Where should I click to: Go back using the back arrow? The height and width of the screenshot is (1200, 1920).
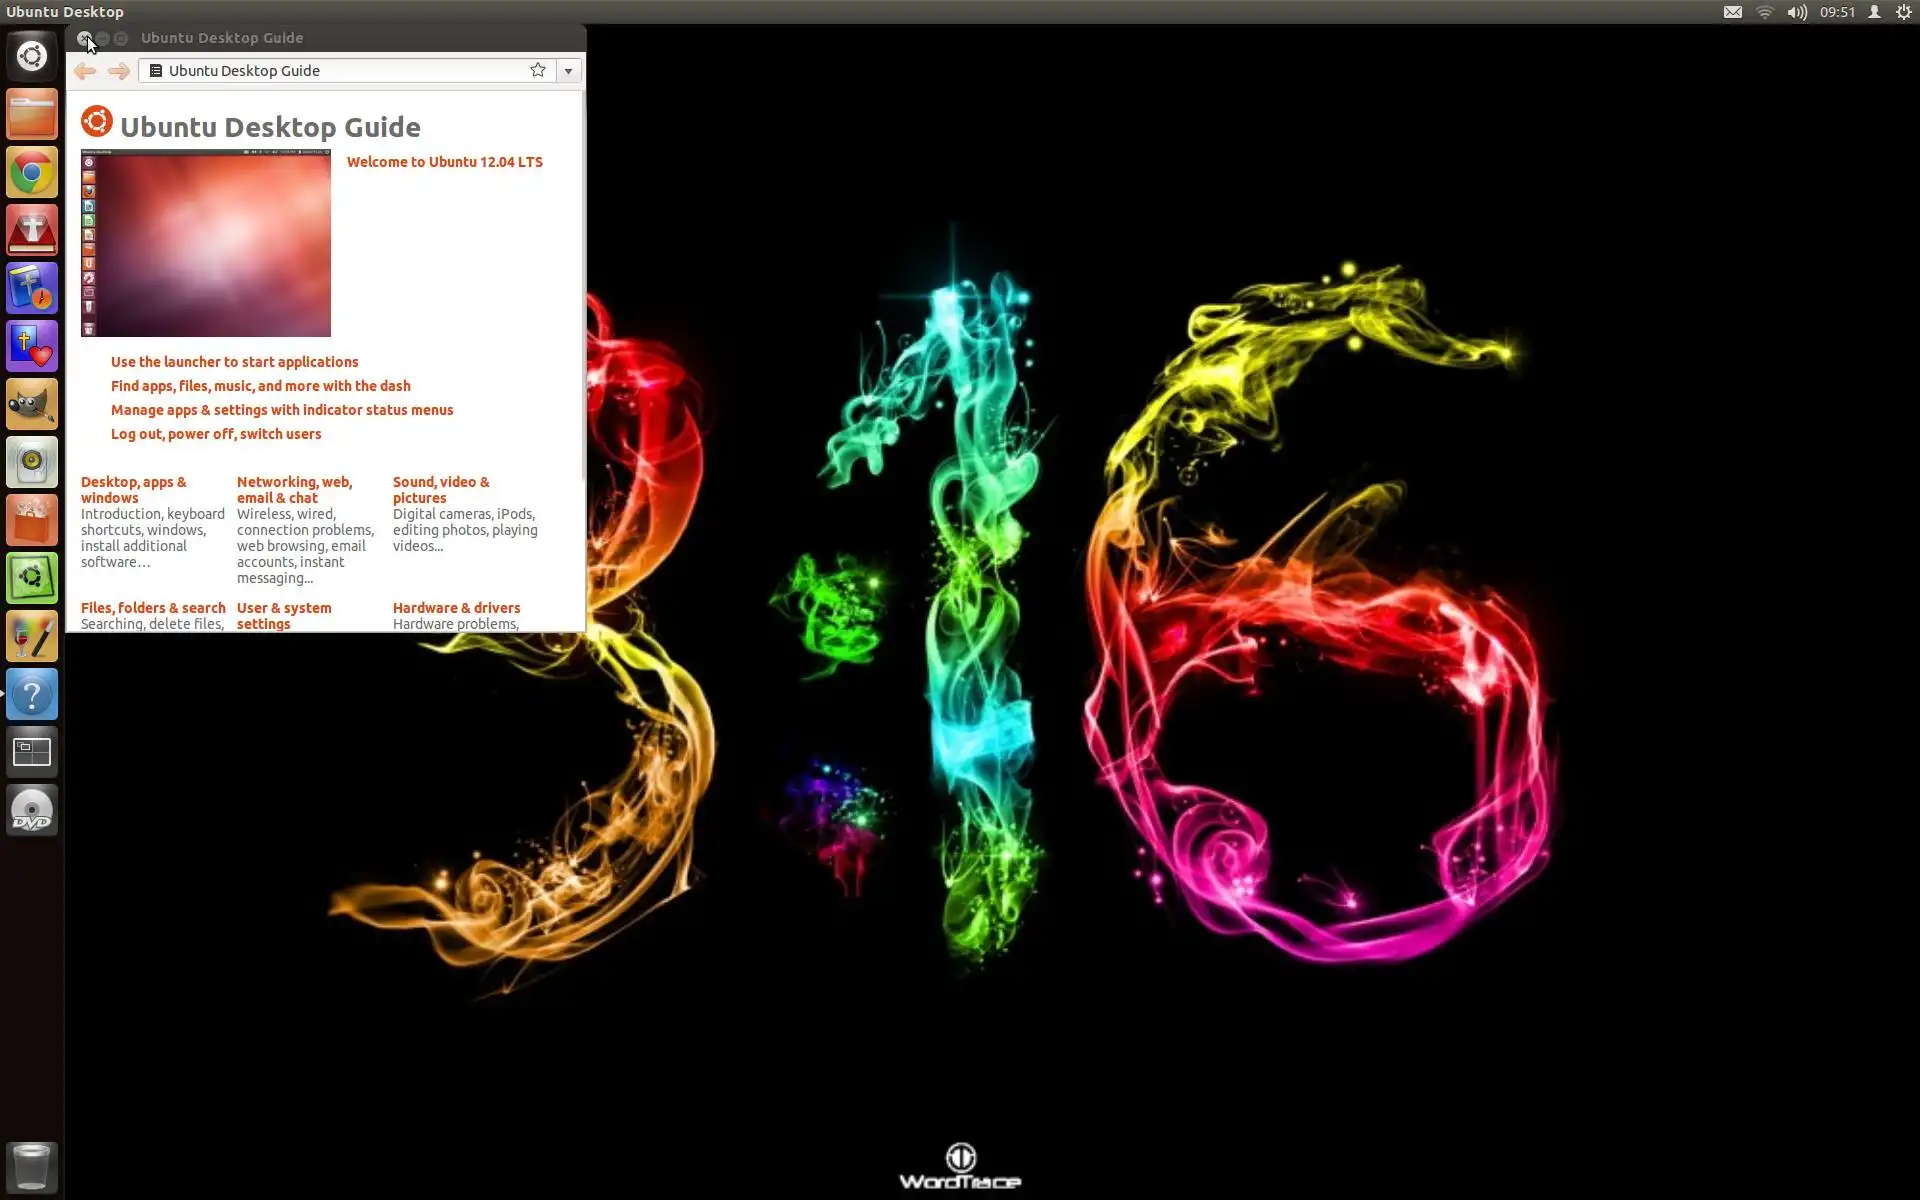85,71
